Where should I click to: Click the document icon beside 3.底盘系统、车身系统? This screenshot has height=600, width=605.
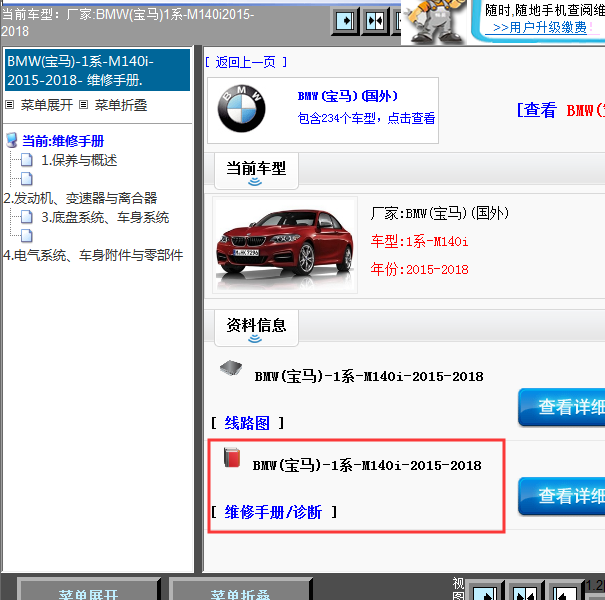pos(27,216)
